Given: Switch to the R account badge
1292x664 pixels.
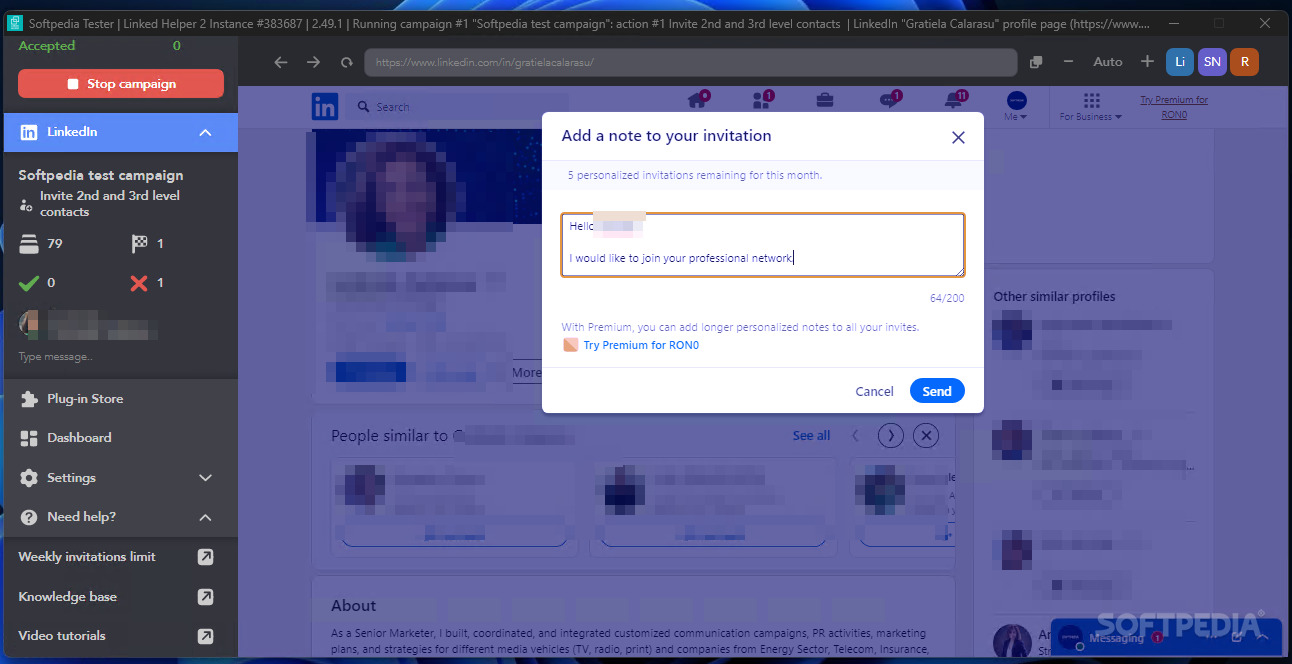Looking at the screenshot, I should point(1244,62).
